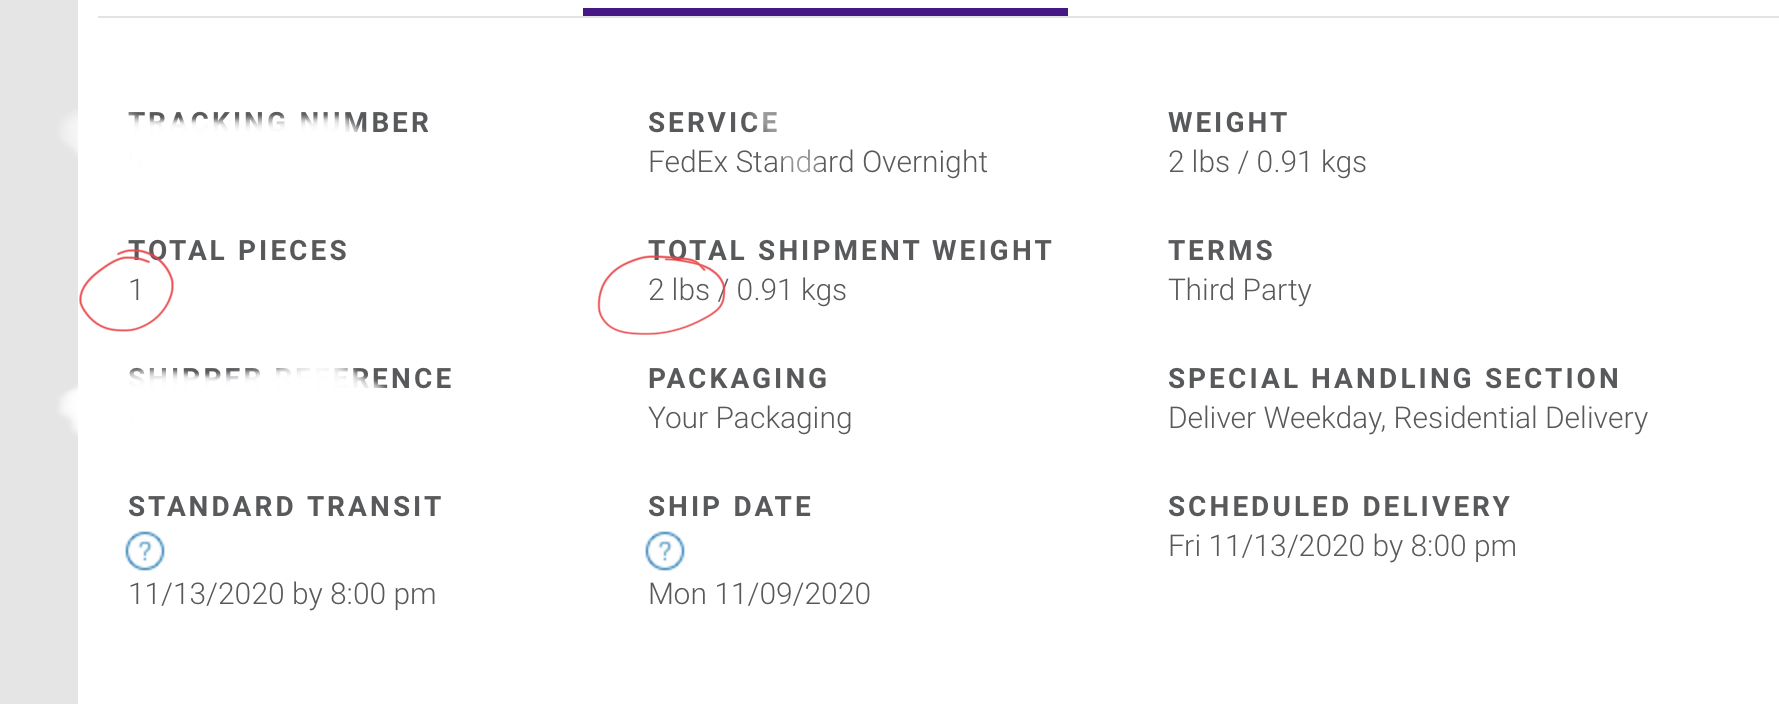Click the Packaging heading
The height and width of the screenshot is (704, 1779).
738,379
